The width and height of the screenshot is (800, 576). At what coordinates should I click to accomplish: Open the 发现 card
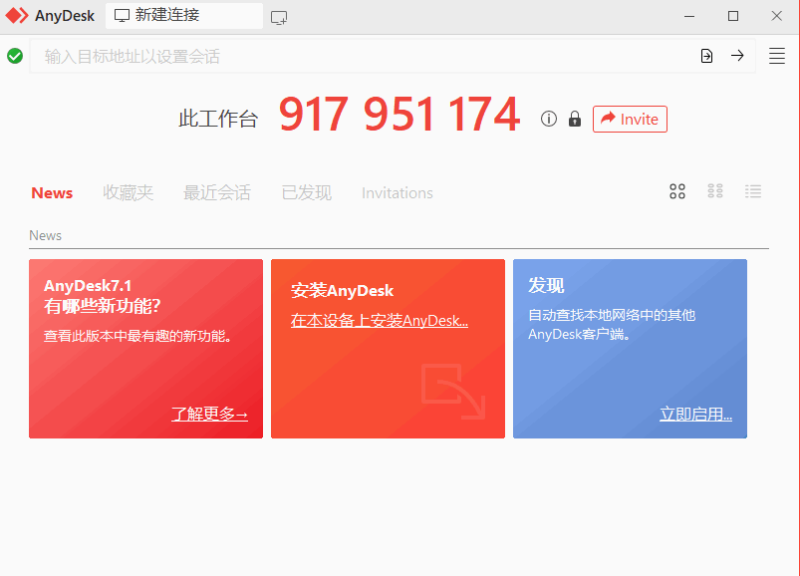point(630,348)
